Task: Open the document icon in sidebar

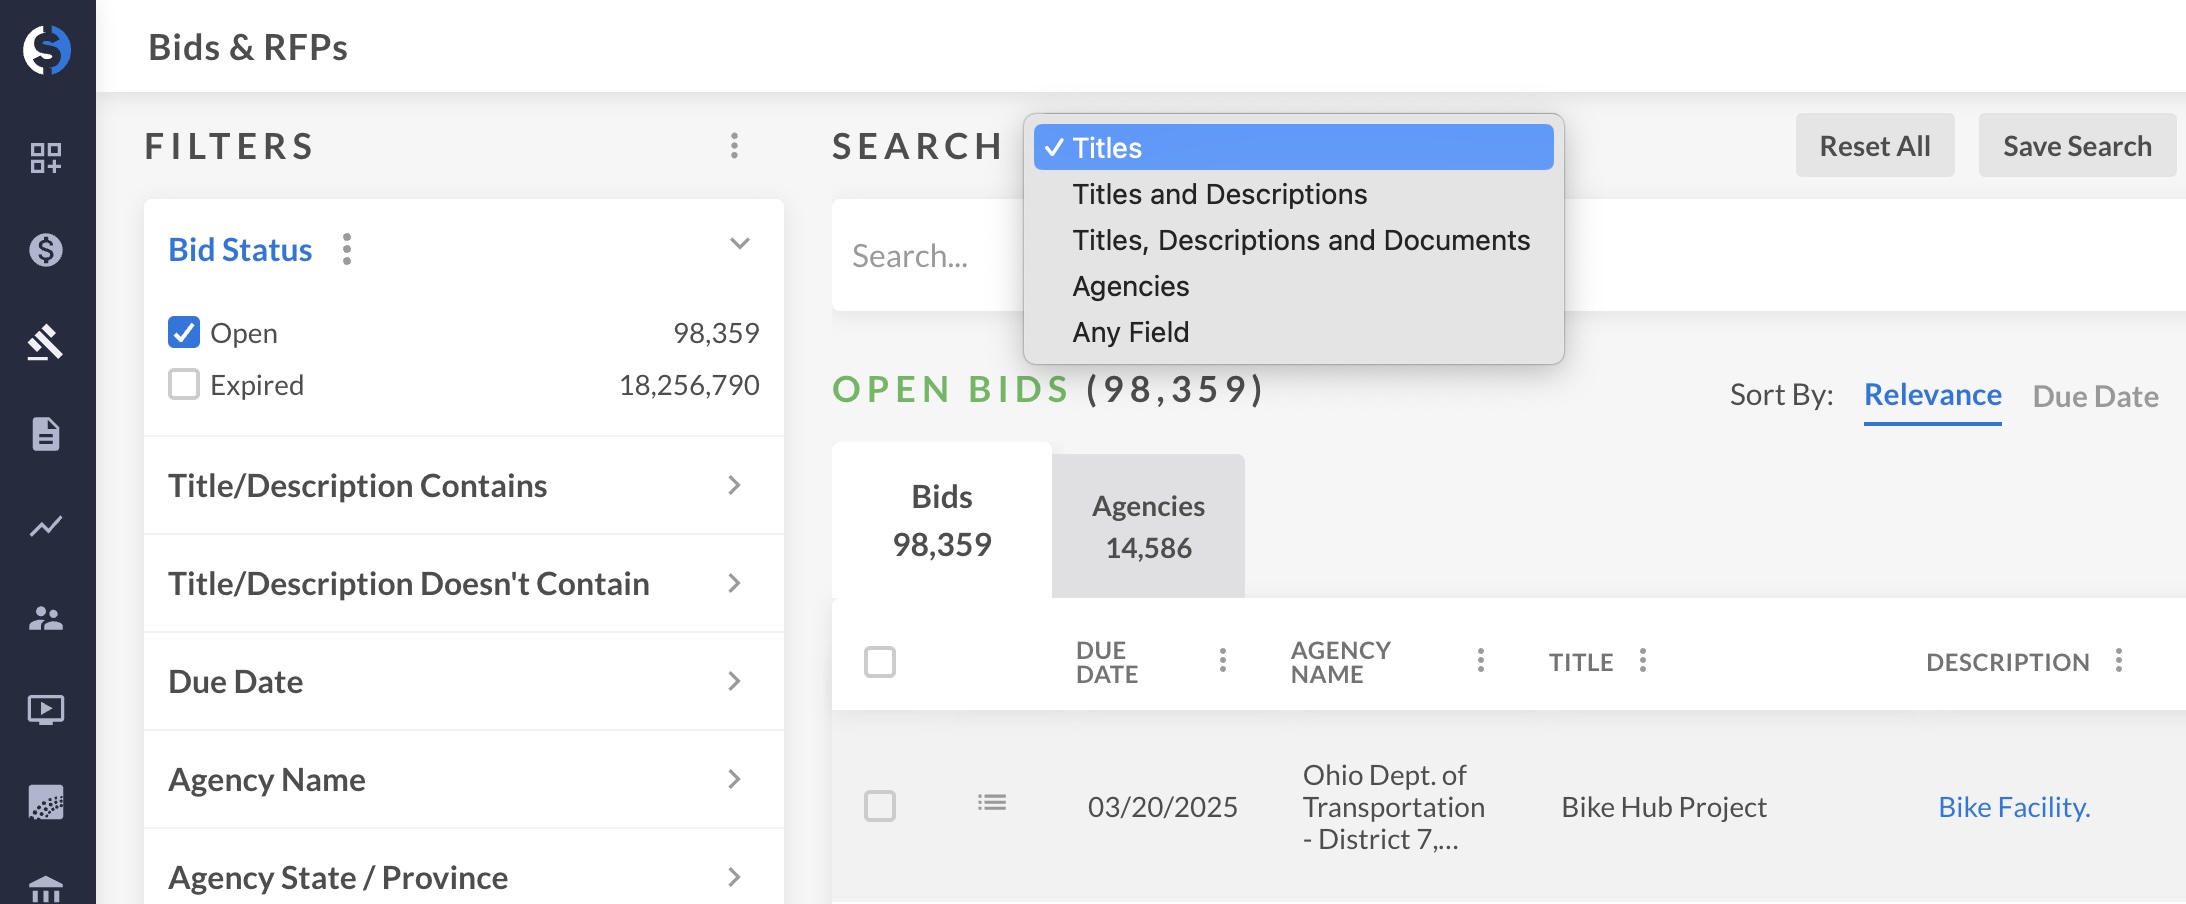Action: (46, 434)
